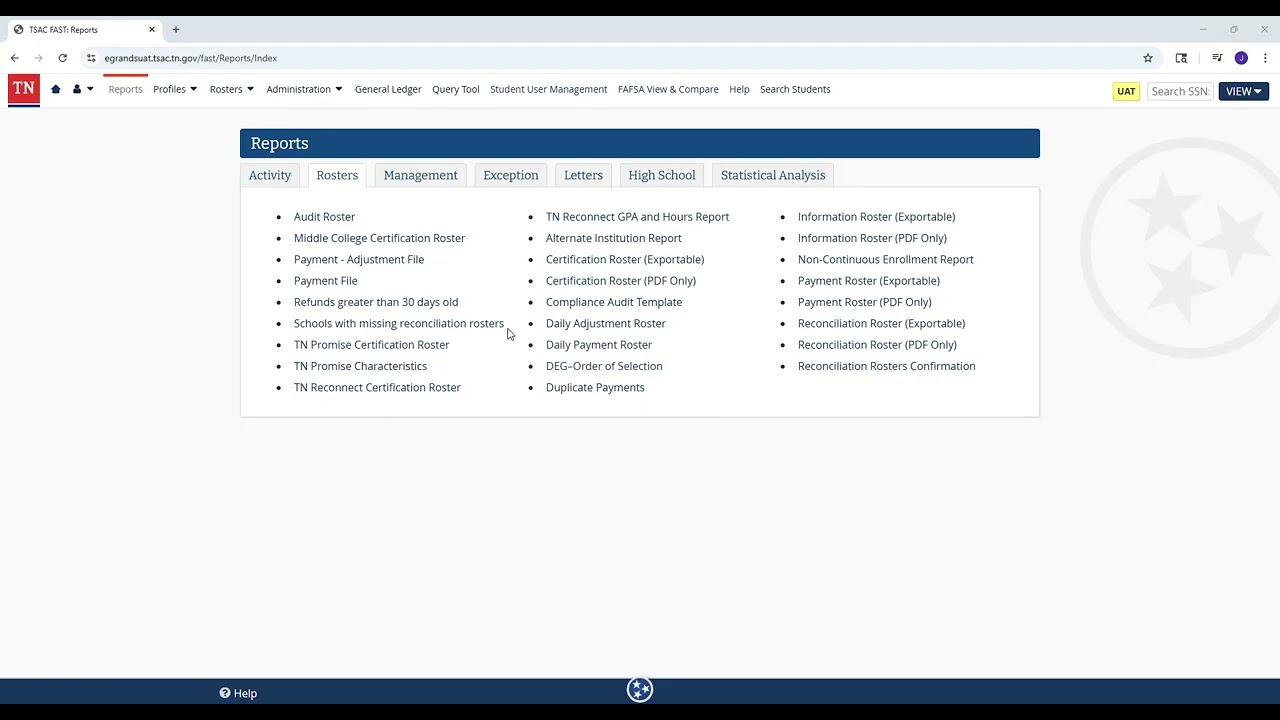Close the TSAC FAST: Reports tab
Image resolution: width=1280 pixels, height=720 pixels.
pyautogui.click(x=152, y=30)
